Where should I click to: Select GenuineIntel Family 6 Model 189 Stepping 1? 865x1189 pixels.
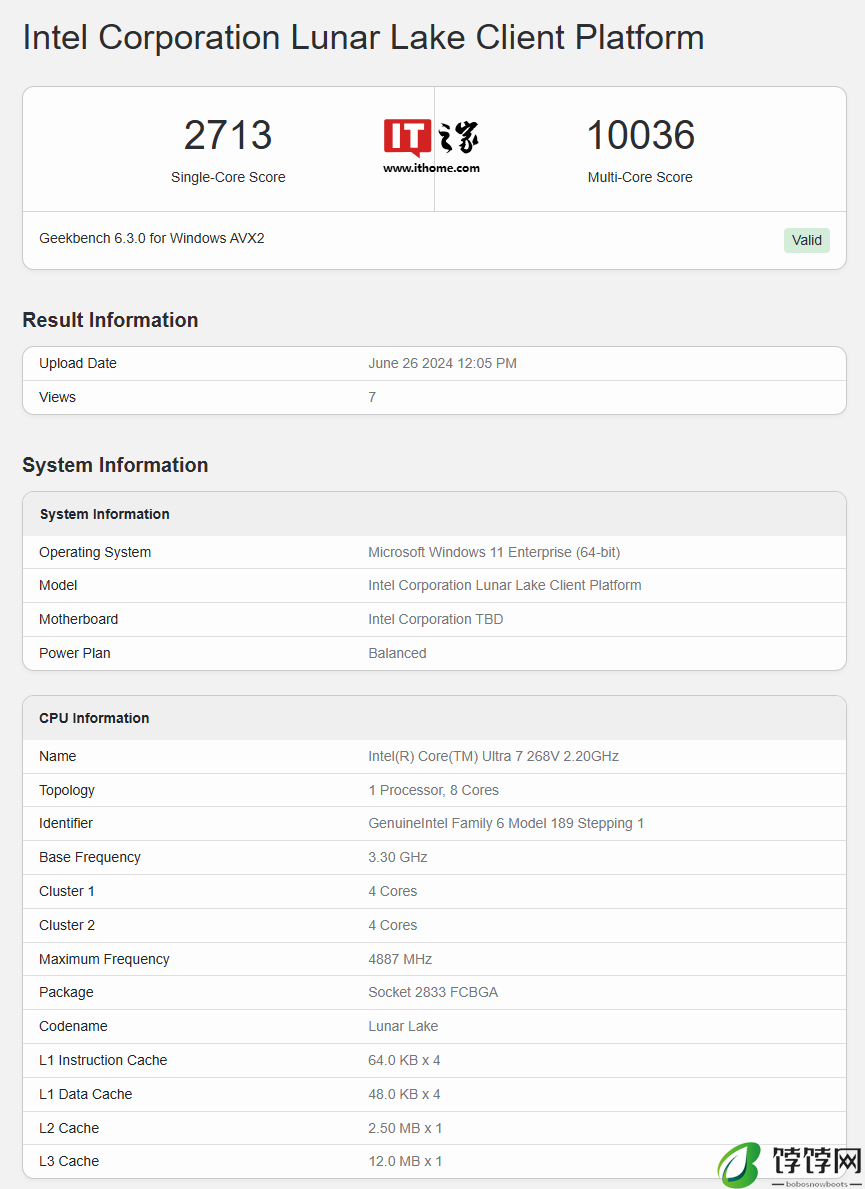pyautogui.click(x=506, y=824)
